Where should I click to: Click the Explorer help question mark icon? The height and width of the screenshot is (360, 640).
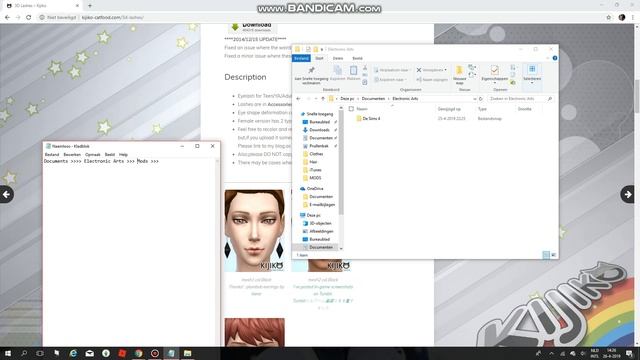coord(555,58)
